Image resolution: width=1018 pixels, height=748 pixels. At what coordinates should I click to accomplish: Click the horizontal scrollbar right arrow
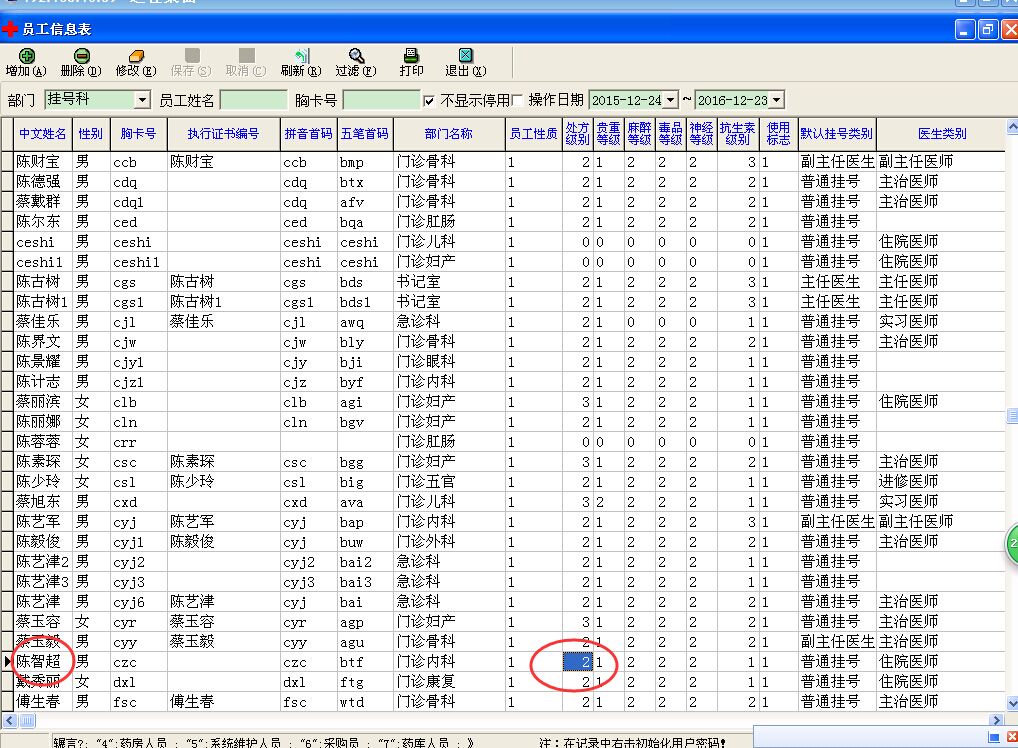coord(997,720)
